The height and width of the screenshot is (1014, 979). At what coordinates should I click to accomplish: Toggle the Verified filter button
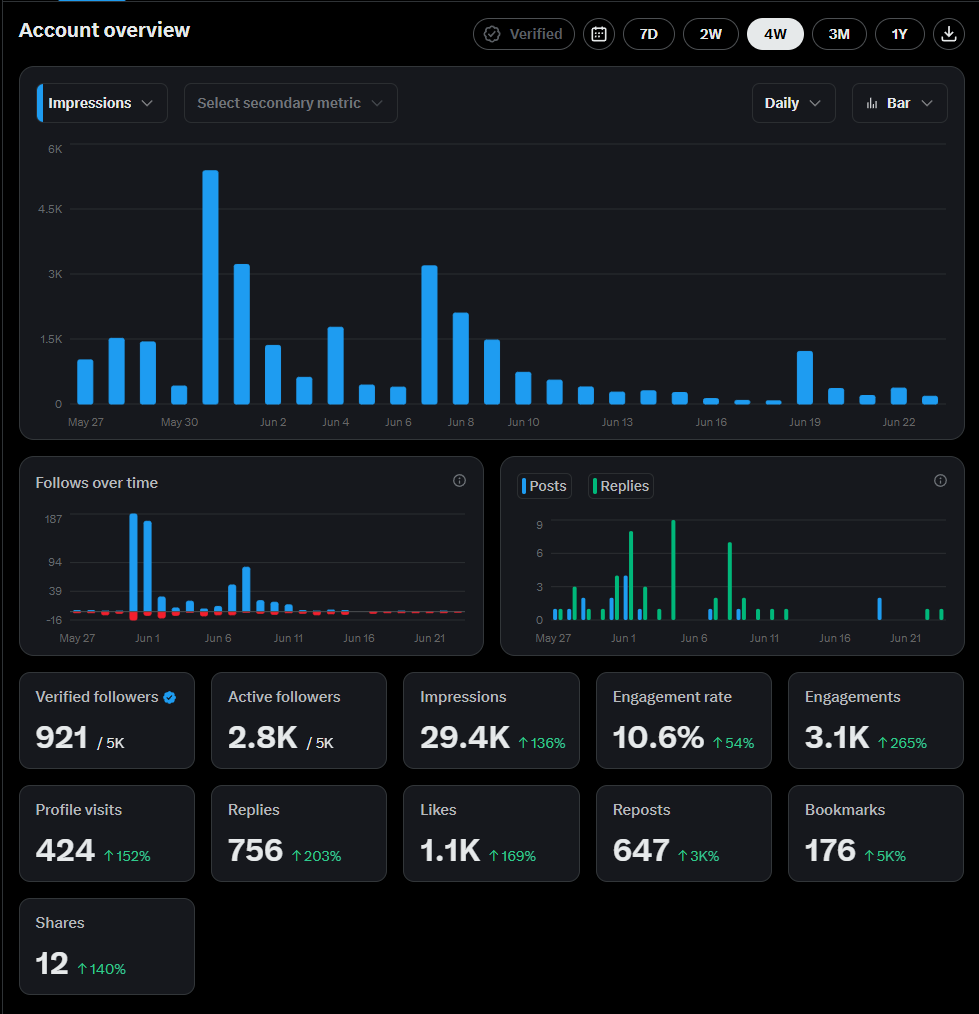click(524, 34)
